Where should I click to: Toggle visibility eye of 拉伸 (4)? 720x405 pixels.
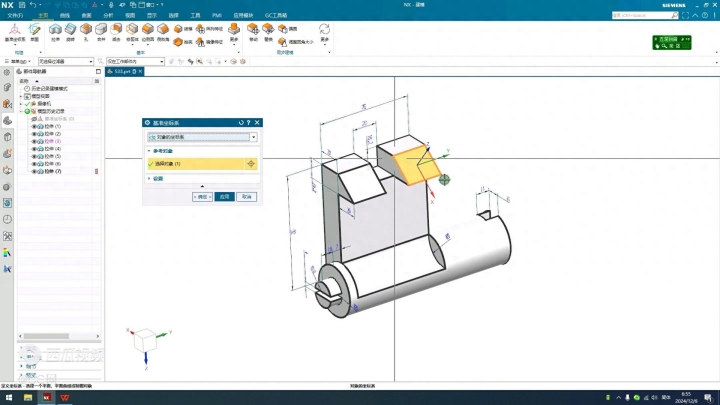pos(34,149)
